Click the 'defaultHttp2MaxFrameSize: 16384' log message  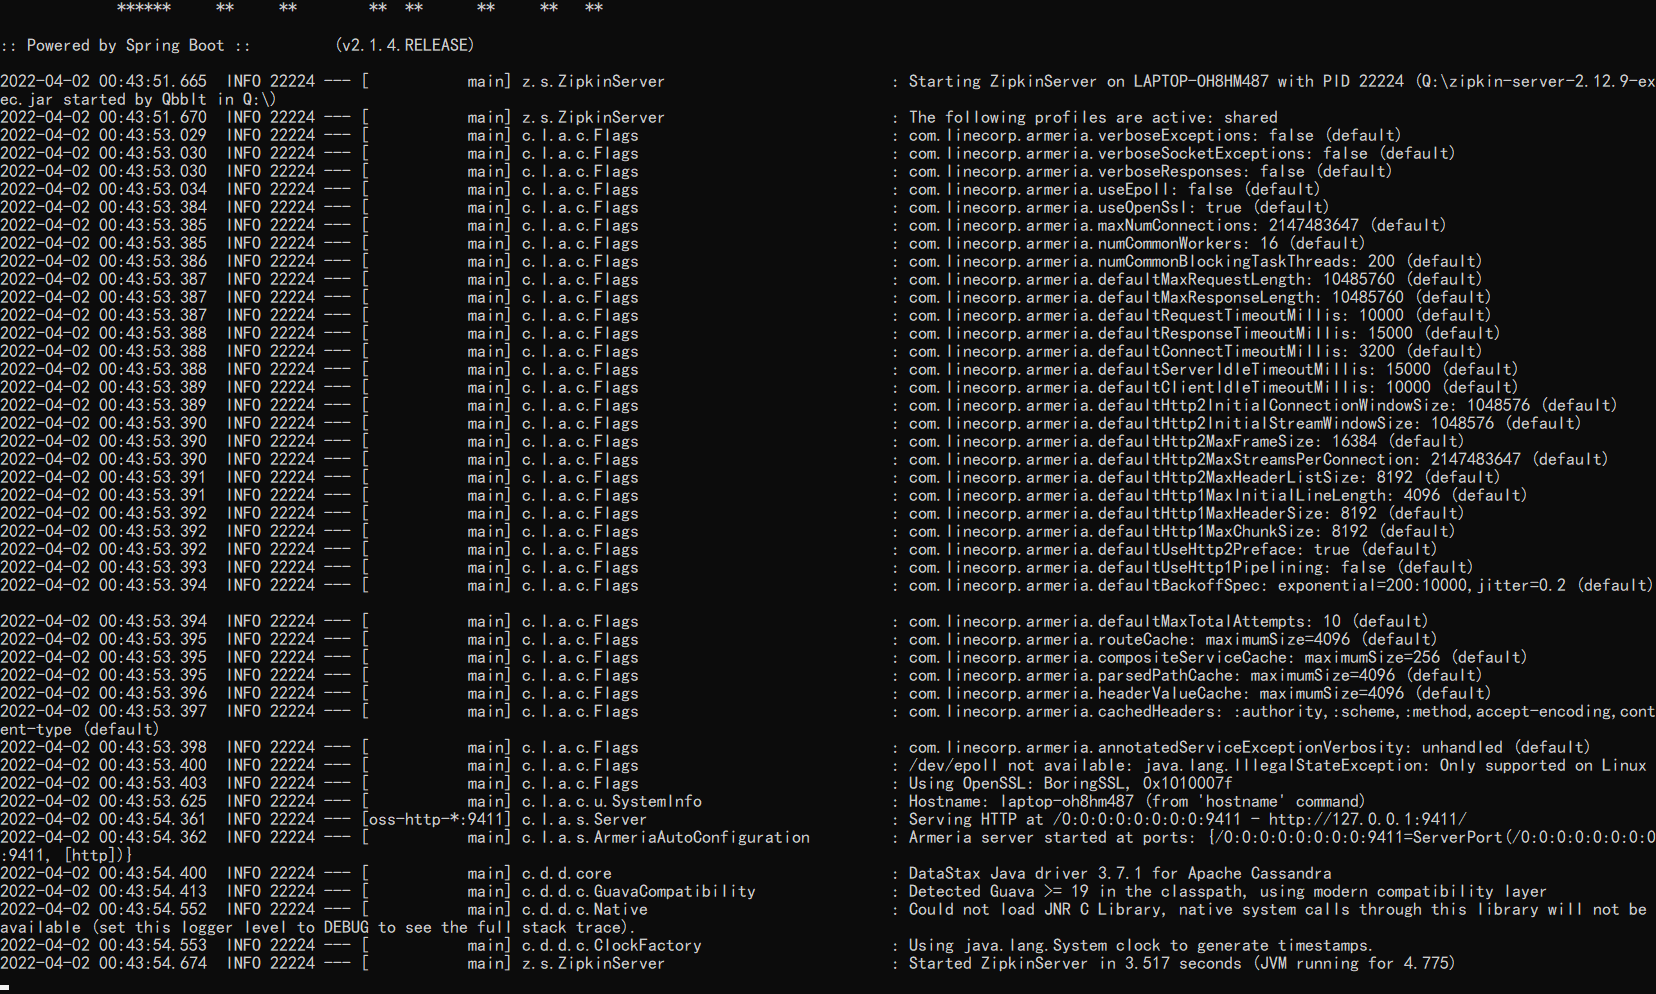[x=1186, y=441]
